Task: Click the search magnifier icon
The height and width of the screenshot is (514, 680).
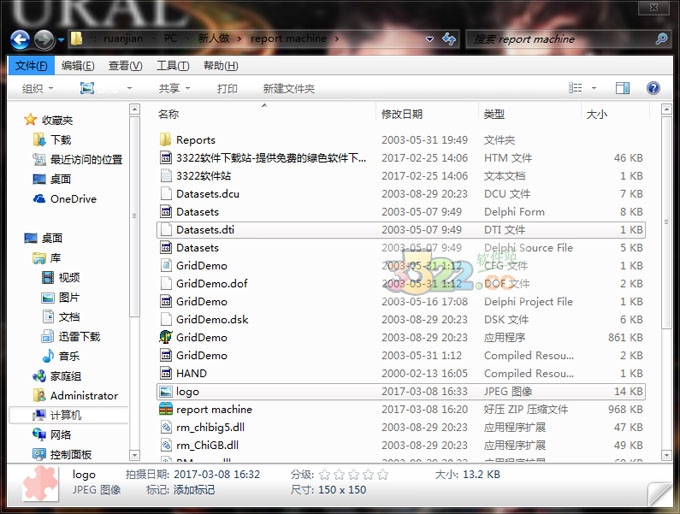Action: 661,39
